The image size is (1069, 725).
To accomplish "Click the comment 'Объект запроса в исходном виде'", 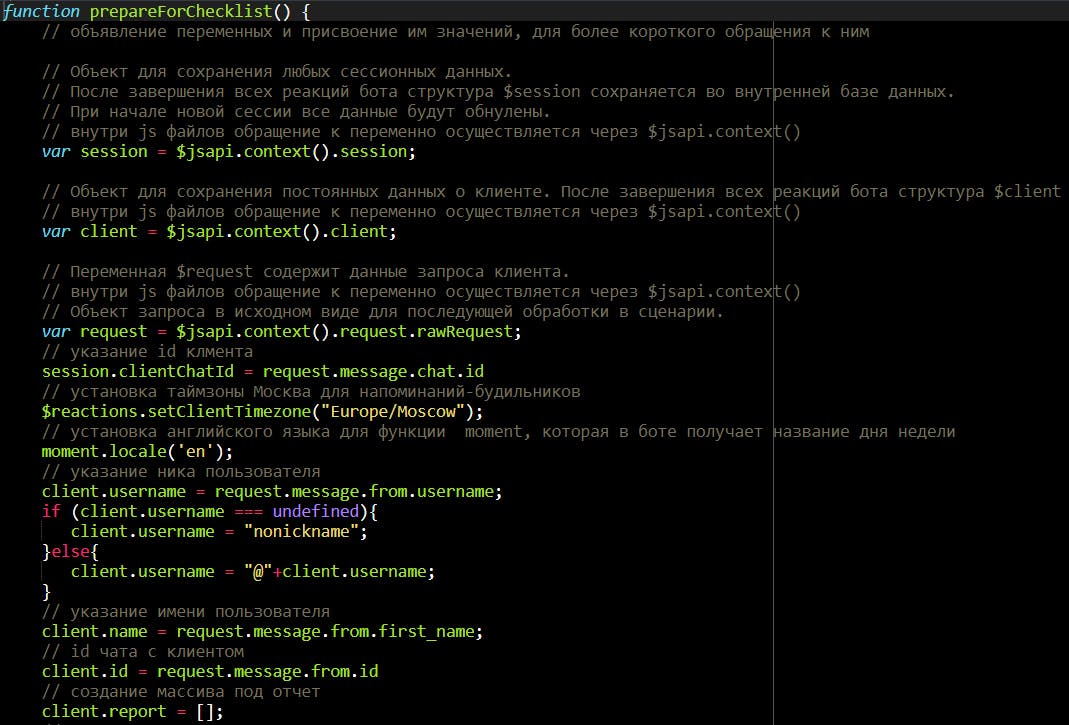I will [x=382, y=312].
